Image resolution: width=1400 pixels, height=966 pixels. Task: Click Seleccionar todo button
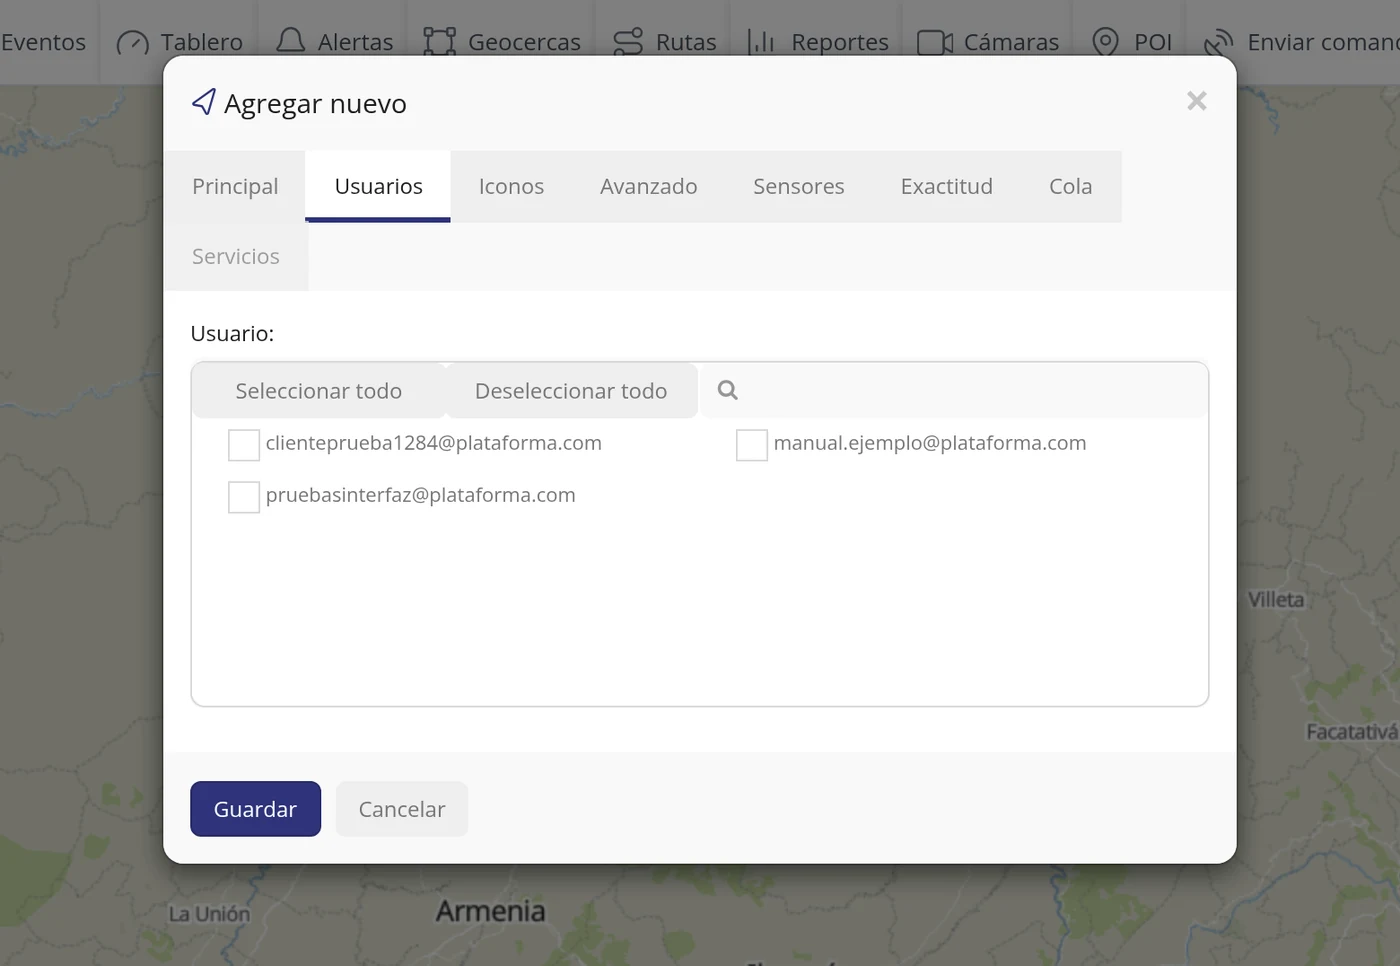pos(319,391)
